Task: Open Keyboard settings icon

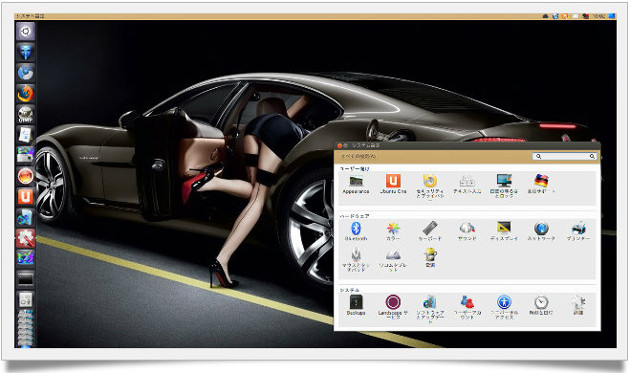Action: [430, 232]
